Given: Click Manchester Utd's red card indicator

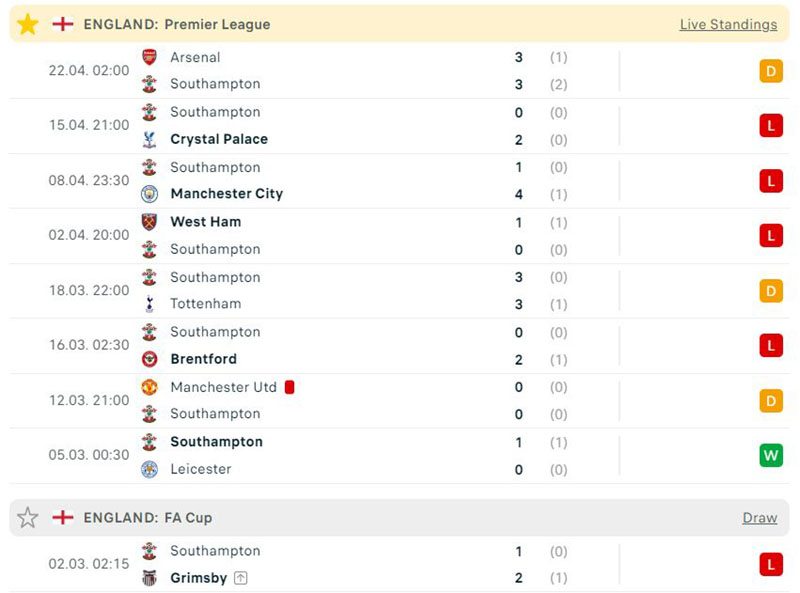Looking at the screenshot, I should 289,387.
